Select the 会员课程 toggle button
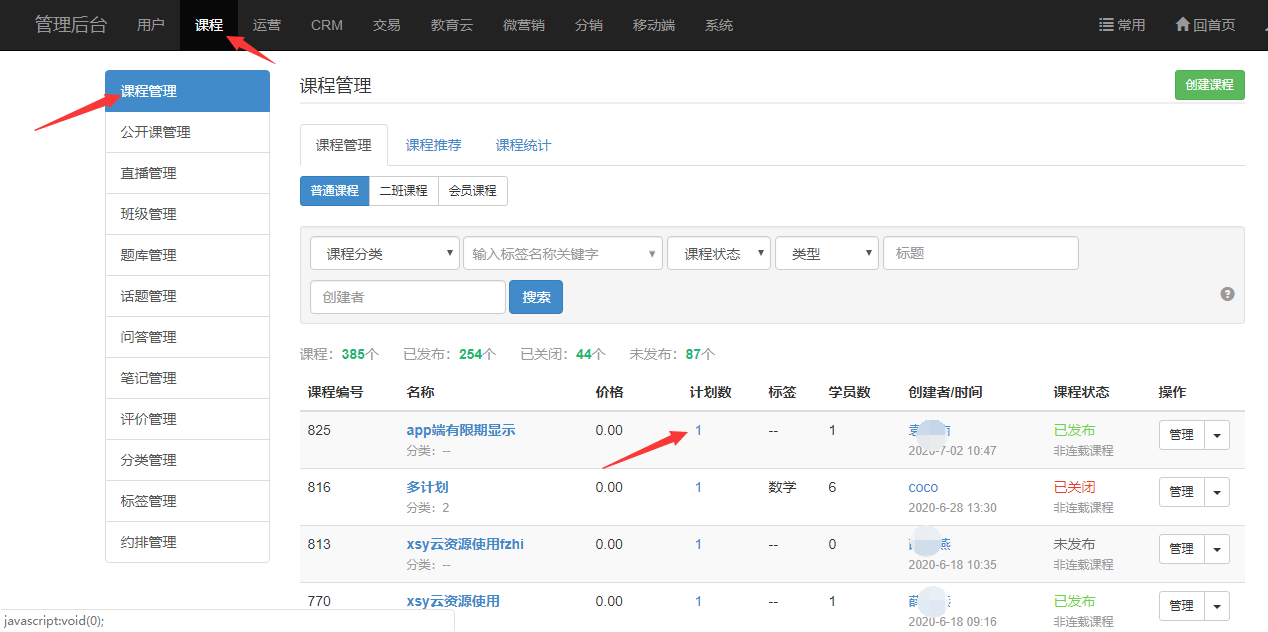Screen dimensions: 1268x632 tap(472, 191)
